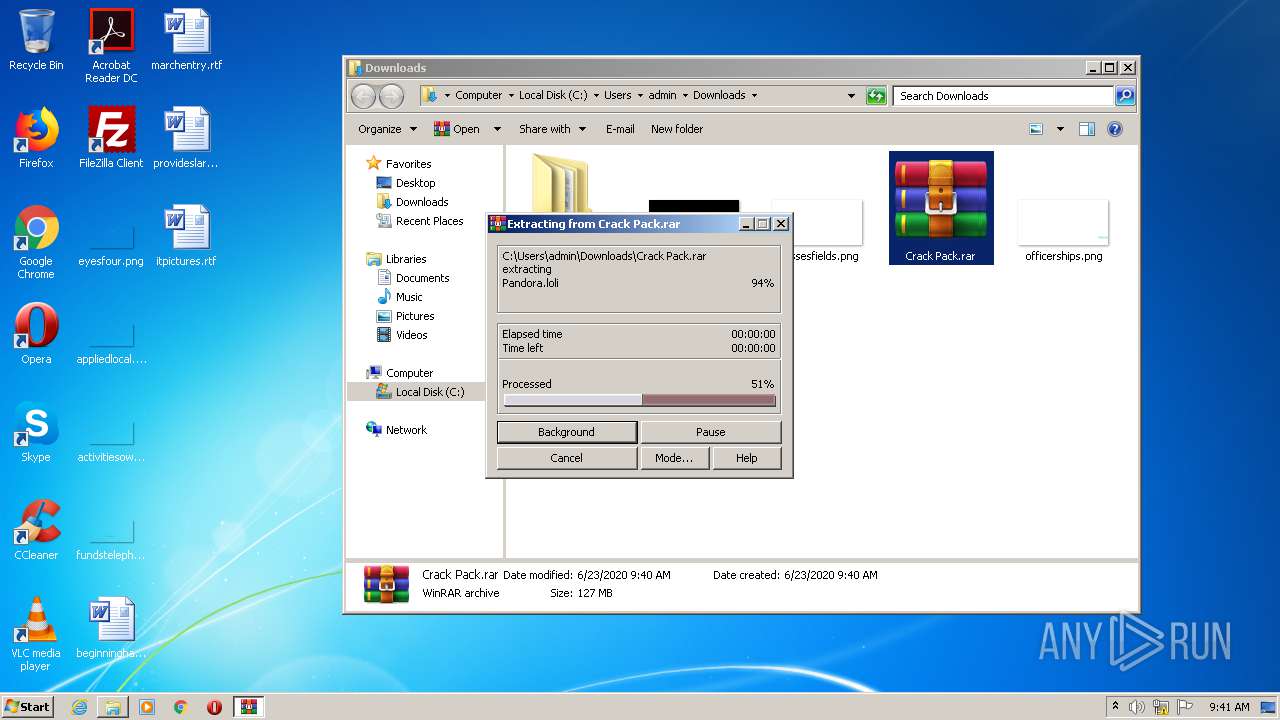This screenshot has width=1280, height=720.
Task: Click Open in the Explorer toolbar
Action: [456, 129]
